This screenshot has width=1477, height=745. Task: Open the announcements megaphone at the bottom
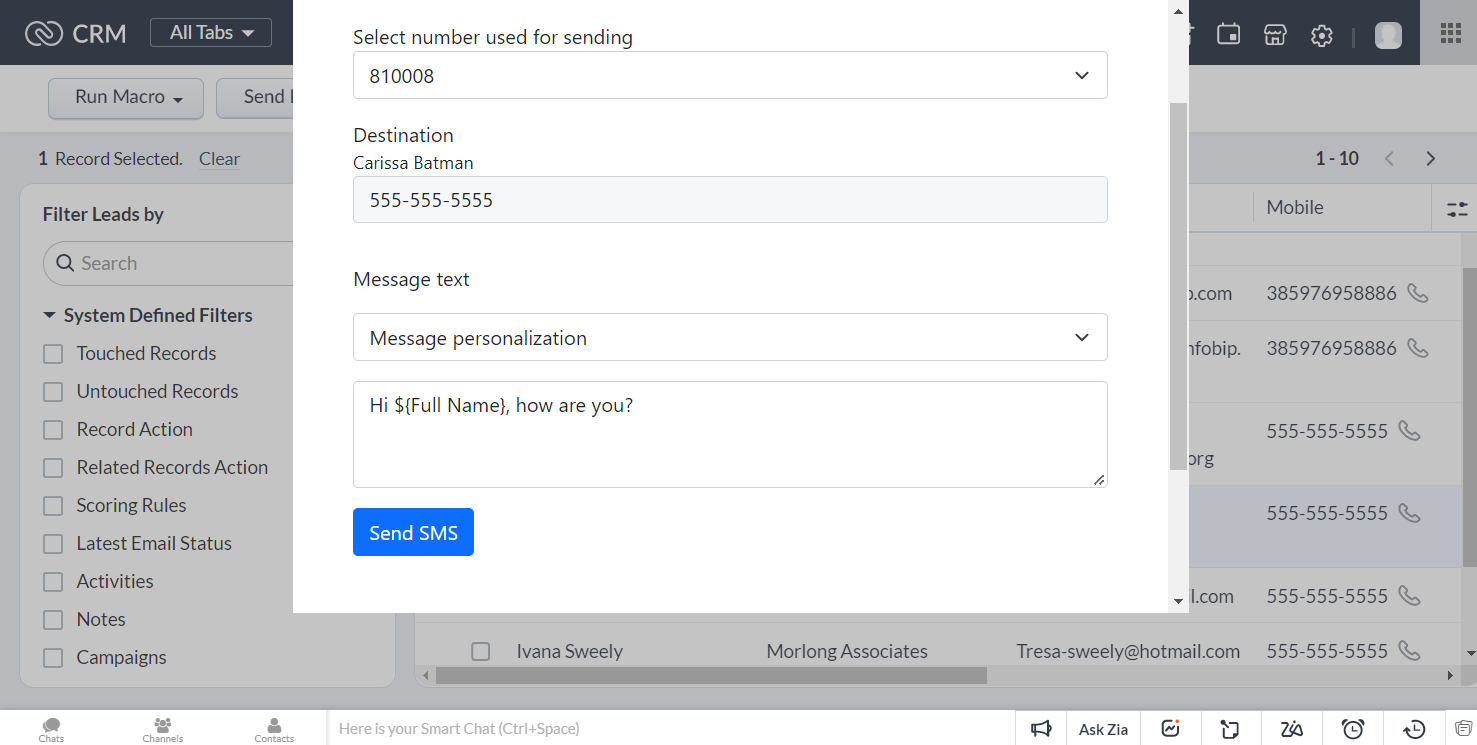[x=1041, y=728]
